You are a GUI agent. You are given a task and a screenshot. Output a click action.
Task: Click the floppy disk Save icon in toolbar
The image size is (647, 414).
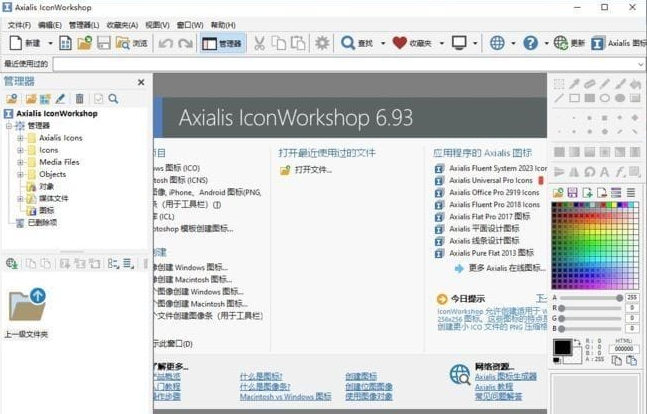click(x=104, y=43)
